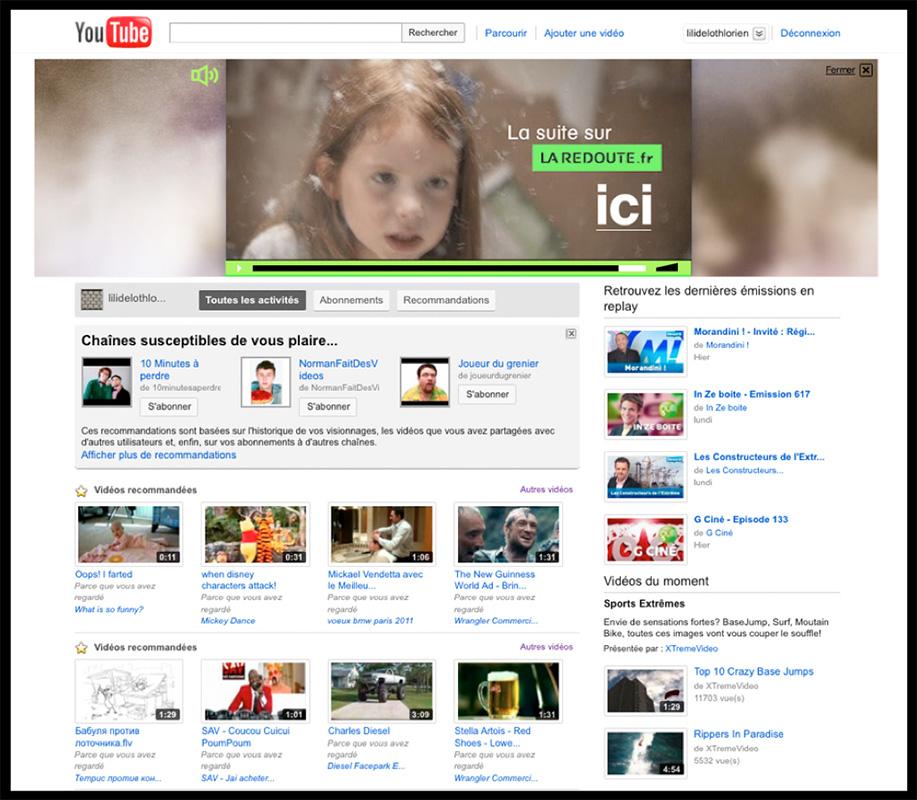Open the Rippers In Paradise thumbnail
Screen dimensions: 917x800
[646, 754]
